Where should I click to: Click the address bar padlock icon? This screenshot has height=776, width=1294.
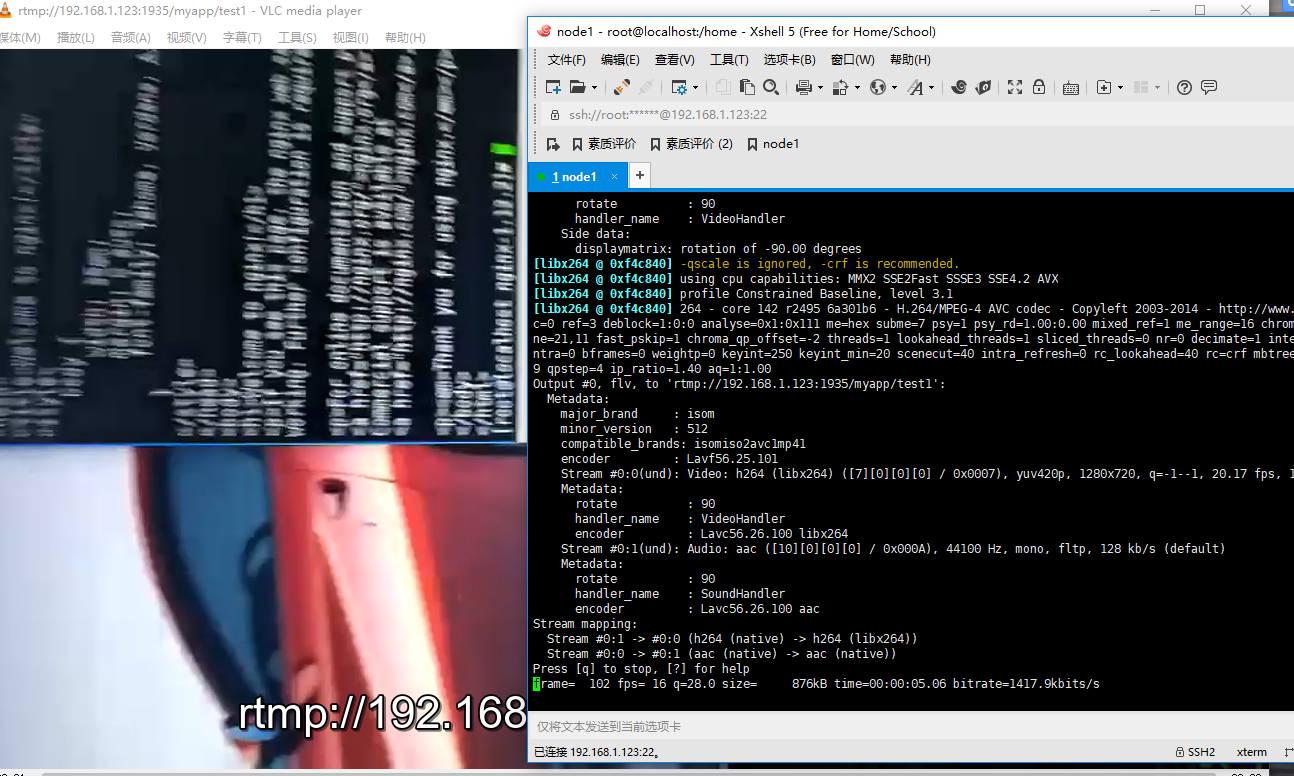click(x=554, y=115)
